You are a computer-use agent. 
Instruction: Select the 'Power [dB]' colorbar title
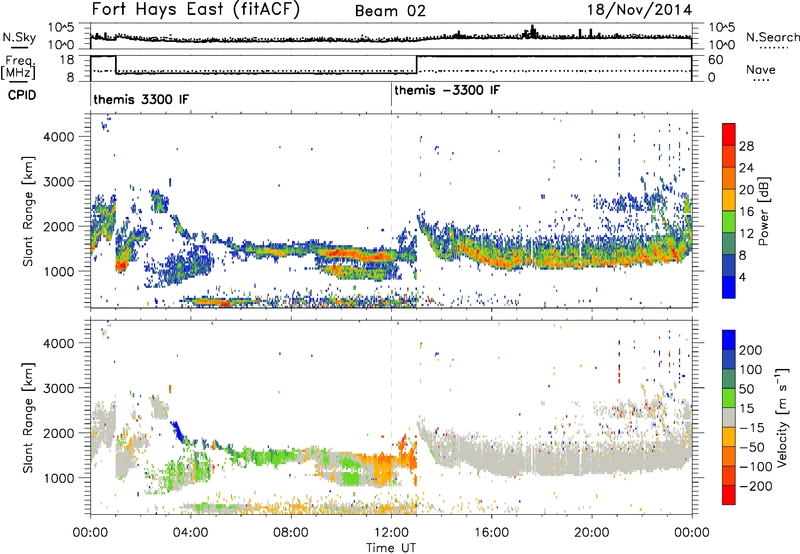[x=764, y=211]
